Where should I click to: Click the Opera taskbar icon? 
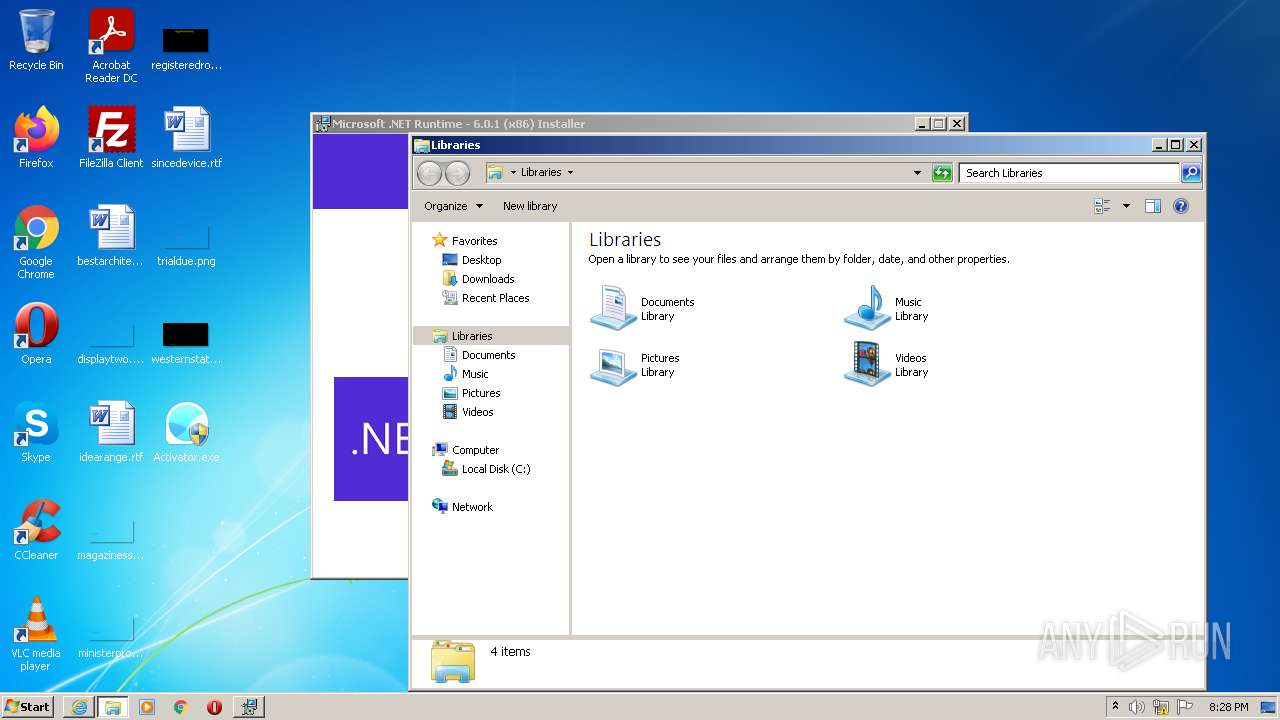click(x=214, y=707)
